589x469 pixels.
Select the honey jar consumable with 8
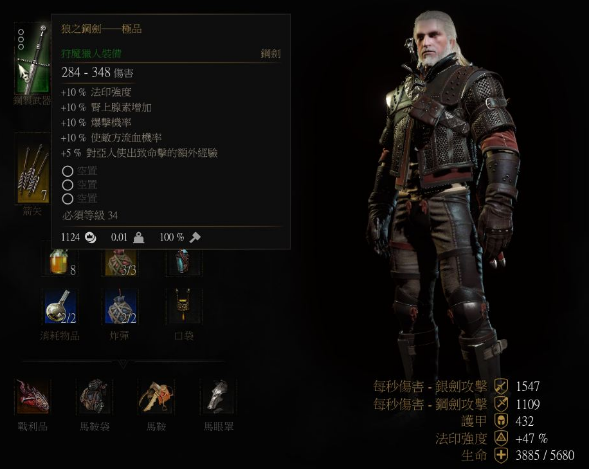tap(60, 262)
